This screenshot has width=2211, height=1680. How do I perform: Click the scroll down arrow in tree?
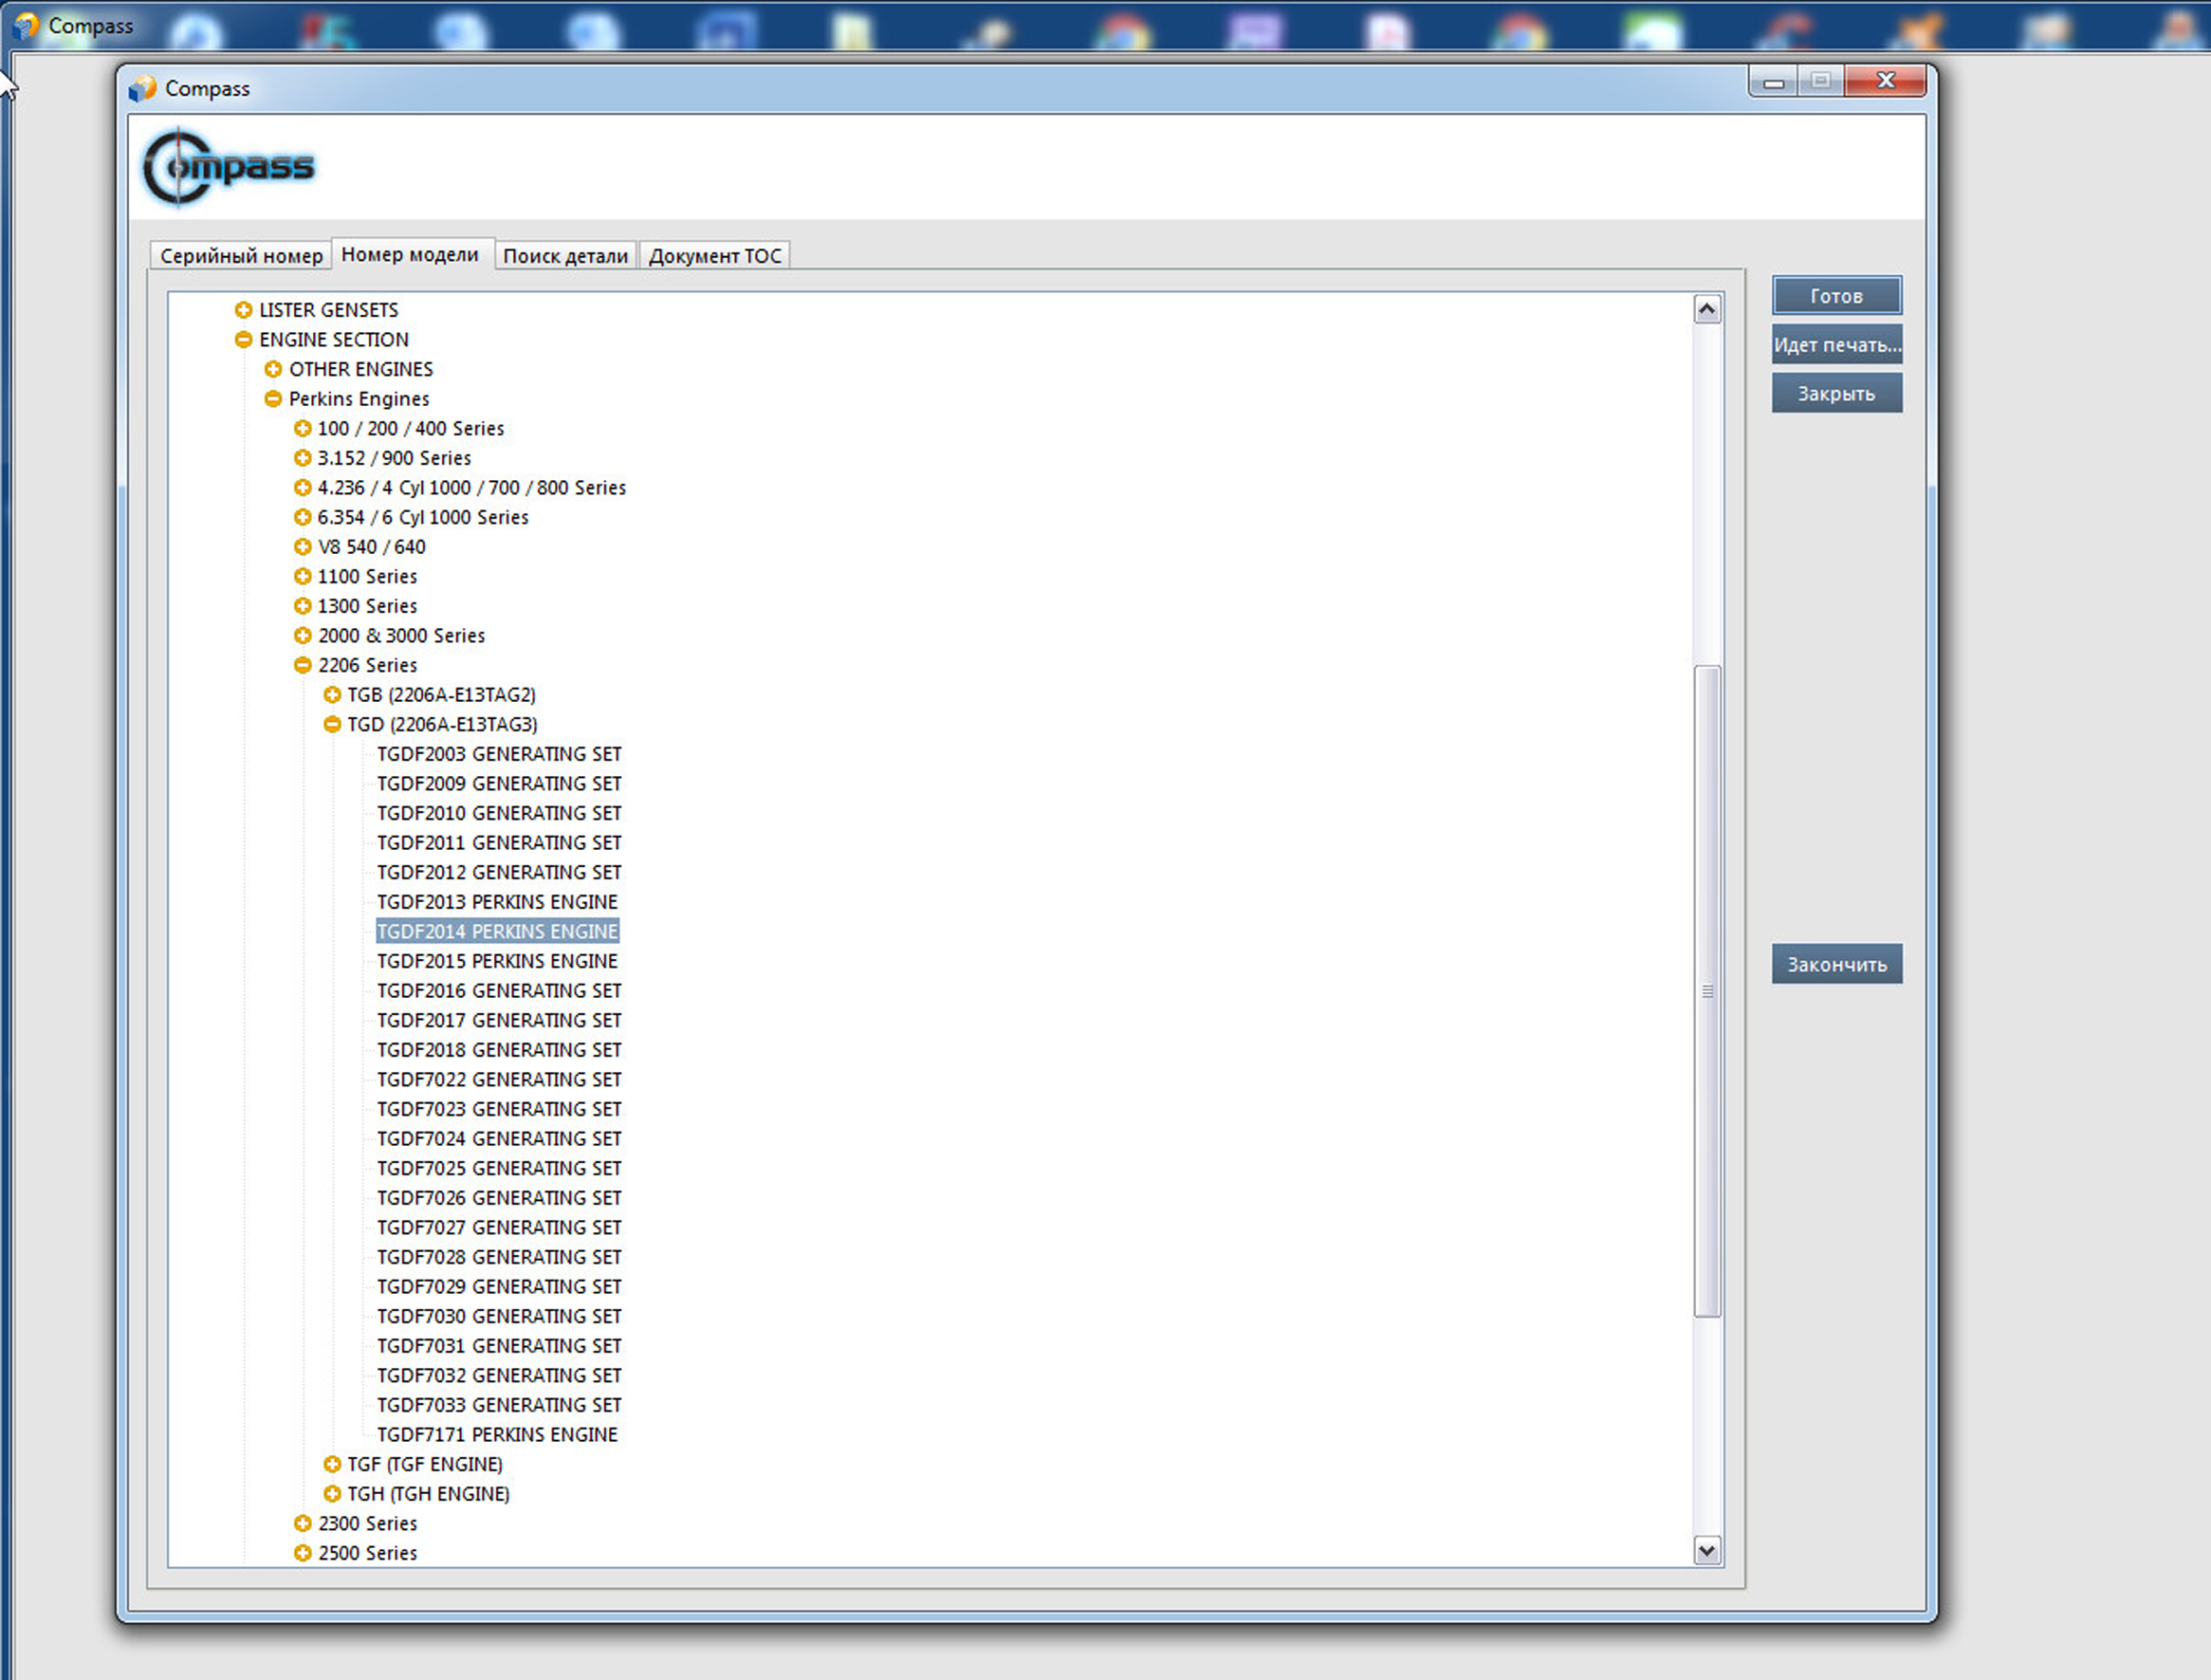[1707, 1551]
